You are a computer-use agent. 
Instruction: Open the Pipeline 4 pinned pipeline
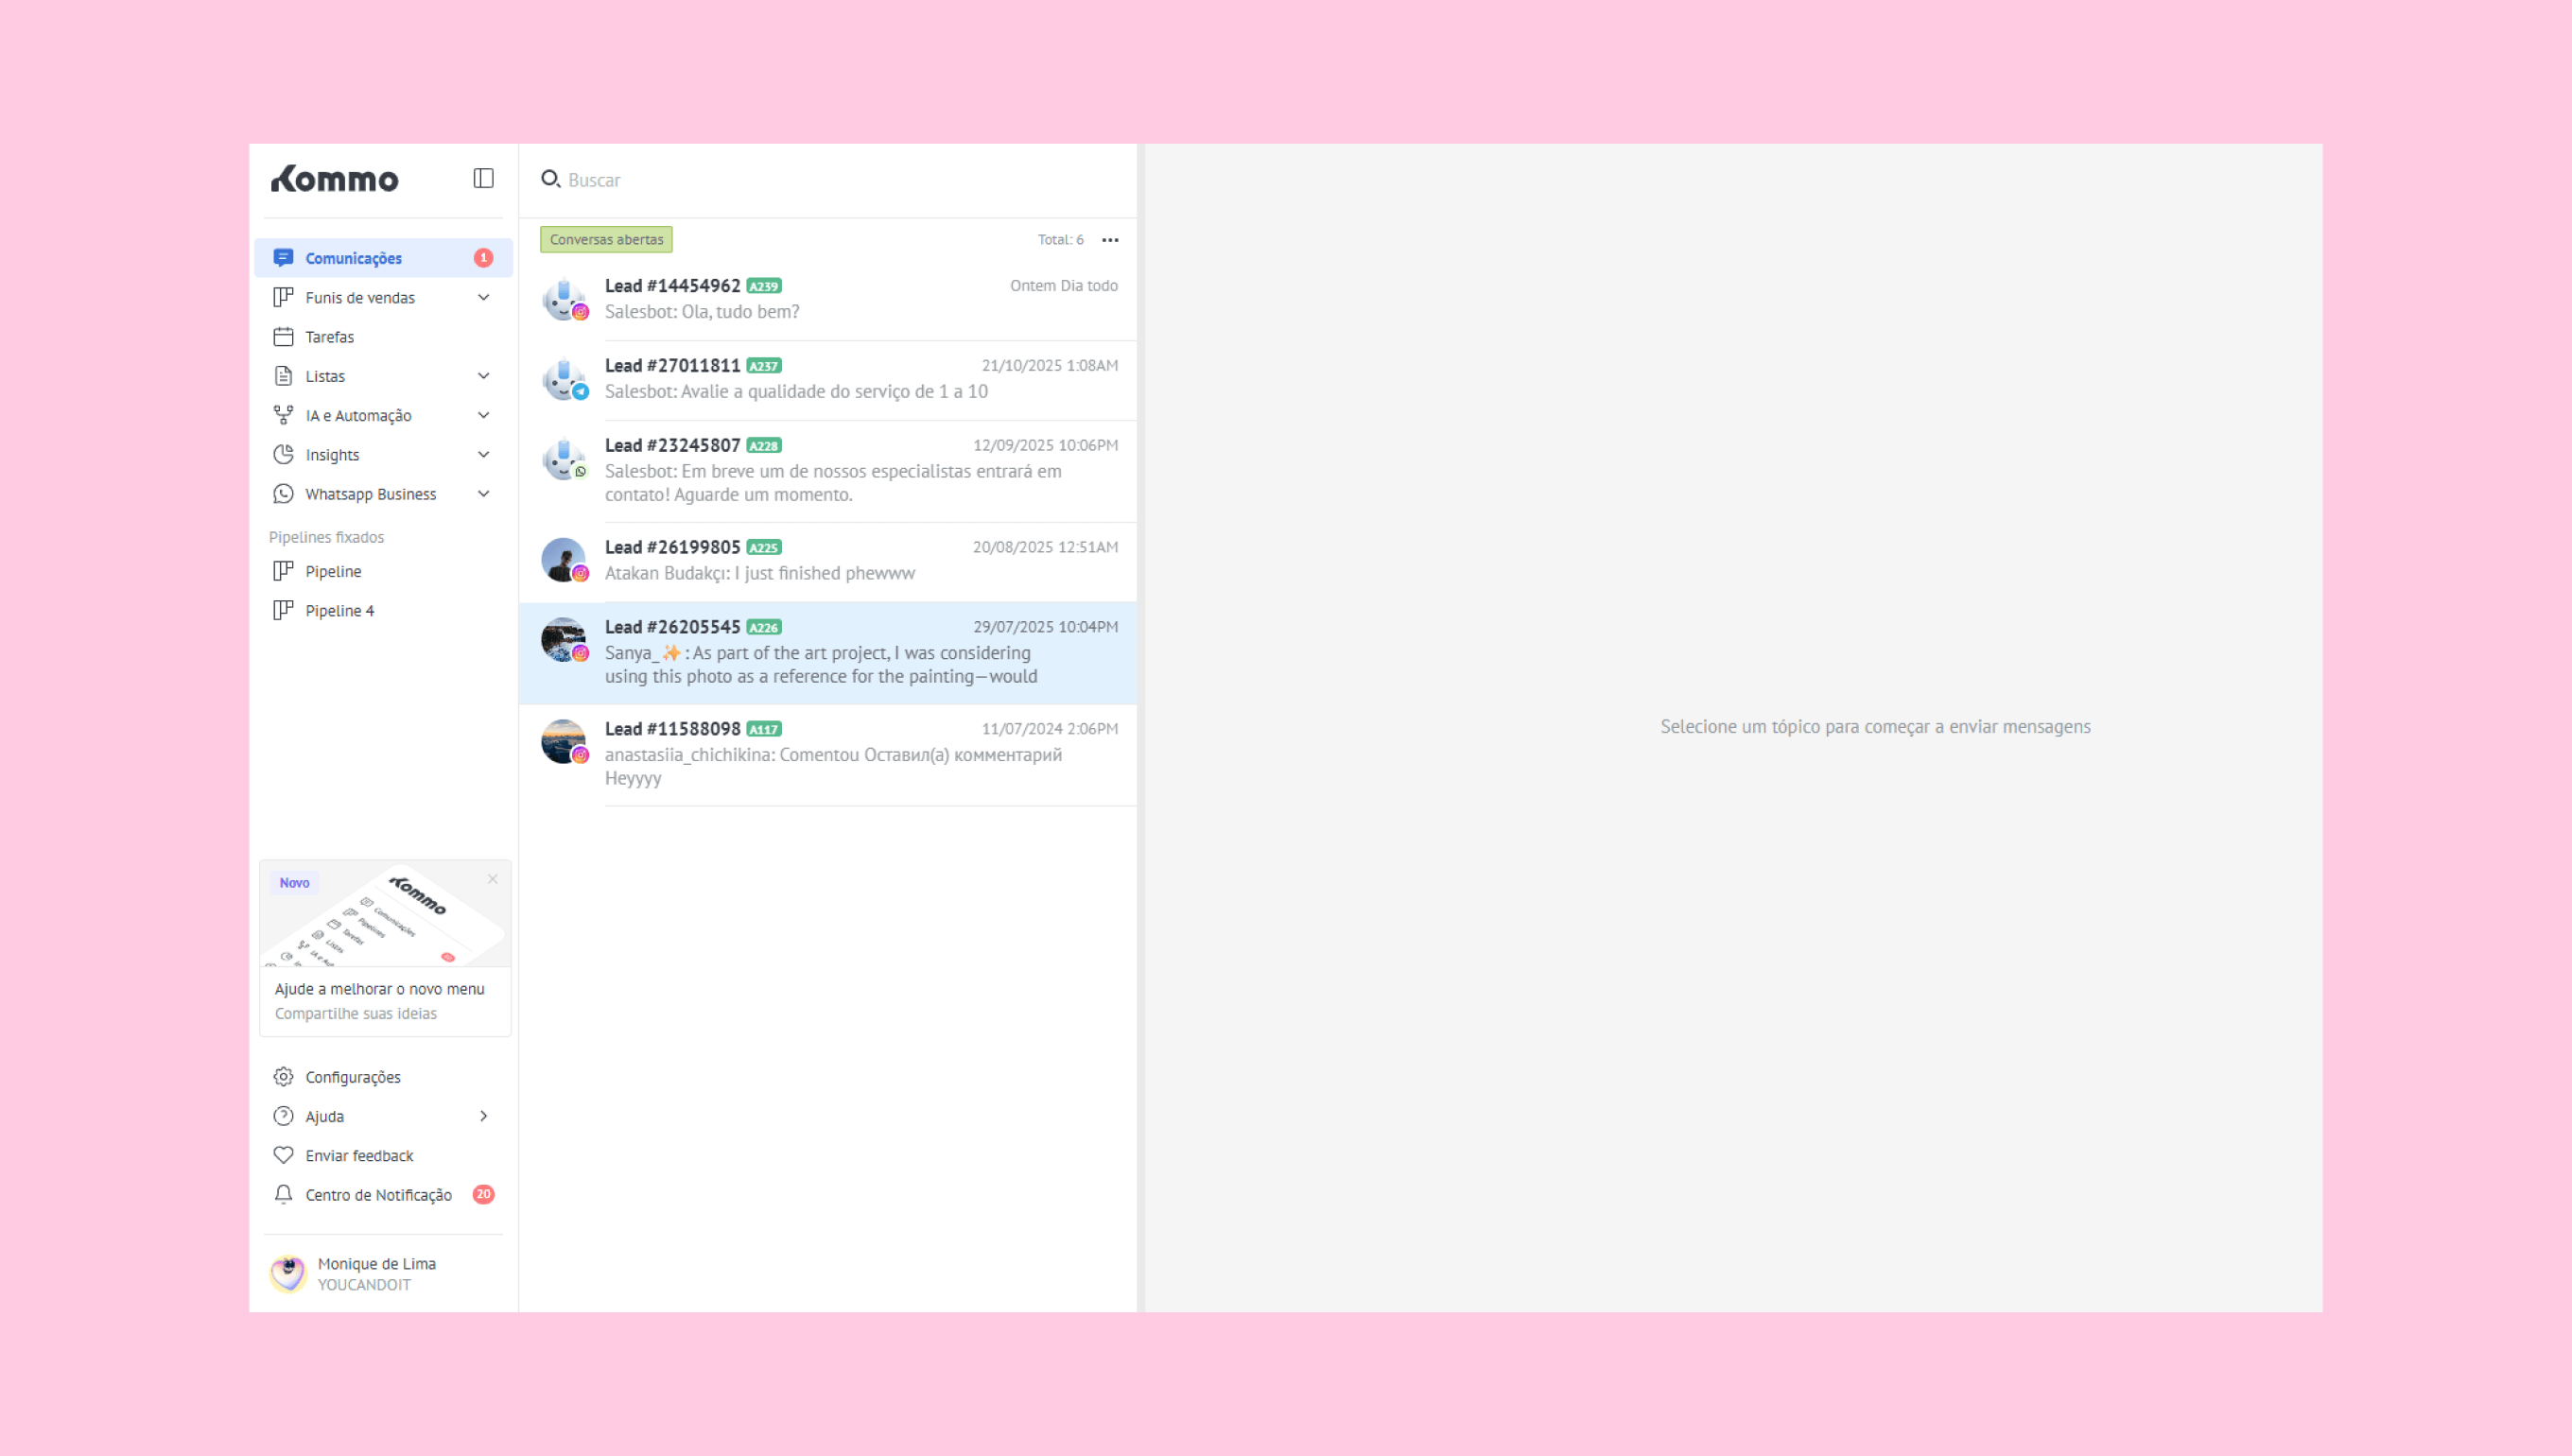click(x=339, y=611)
